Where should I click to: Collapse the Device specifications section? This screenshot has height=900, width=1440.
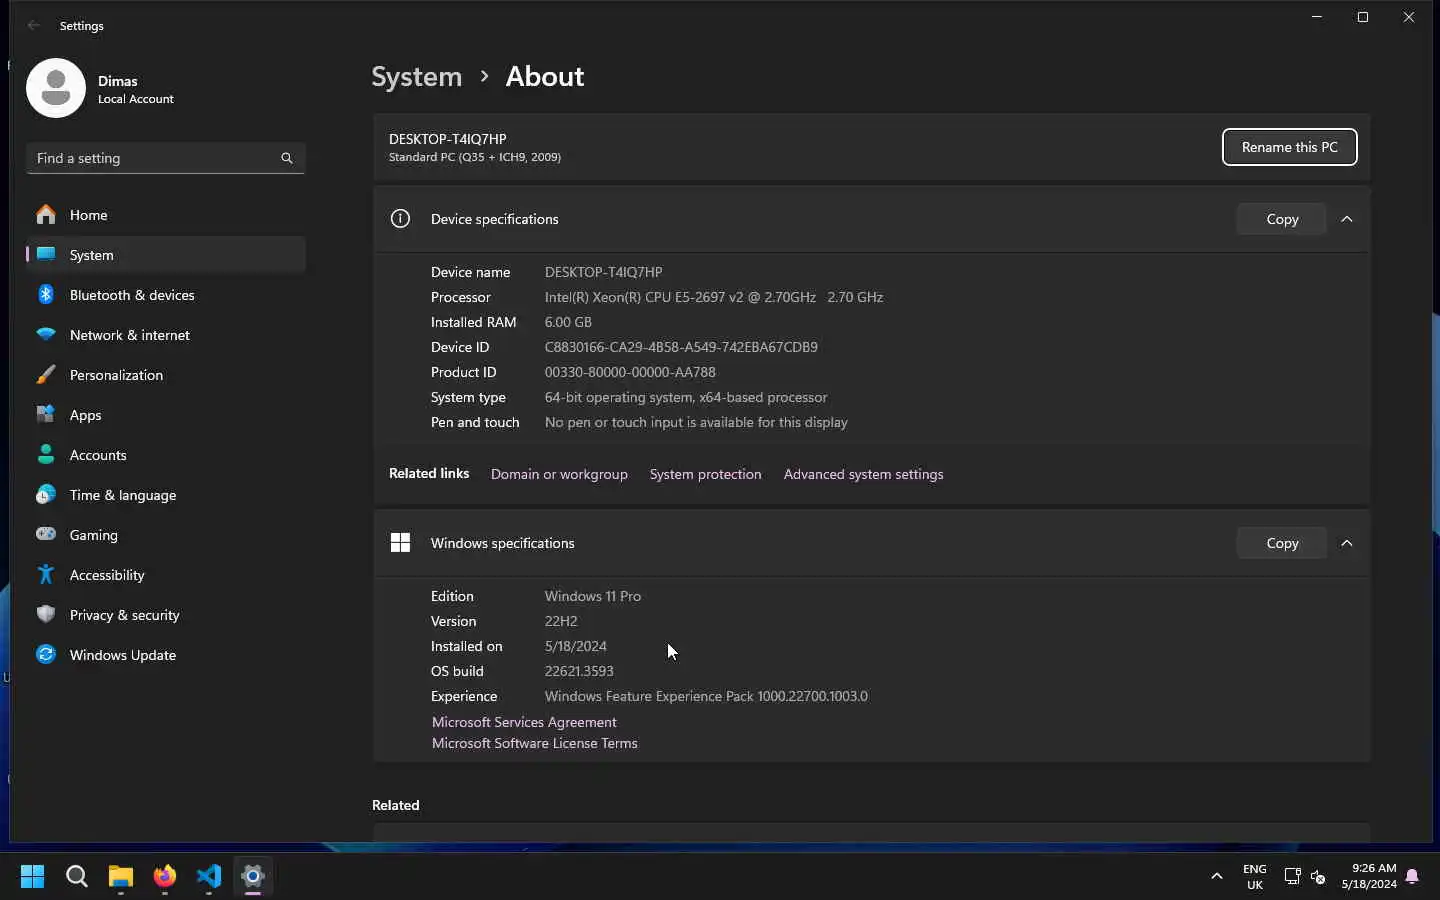pyautogui.click(x=1347, y=219)
